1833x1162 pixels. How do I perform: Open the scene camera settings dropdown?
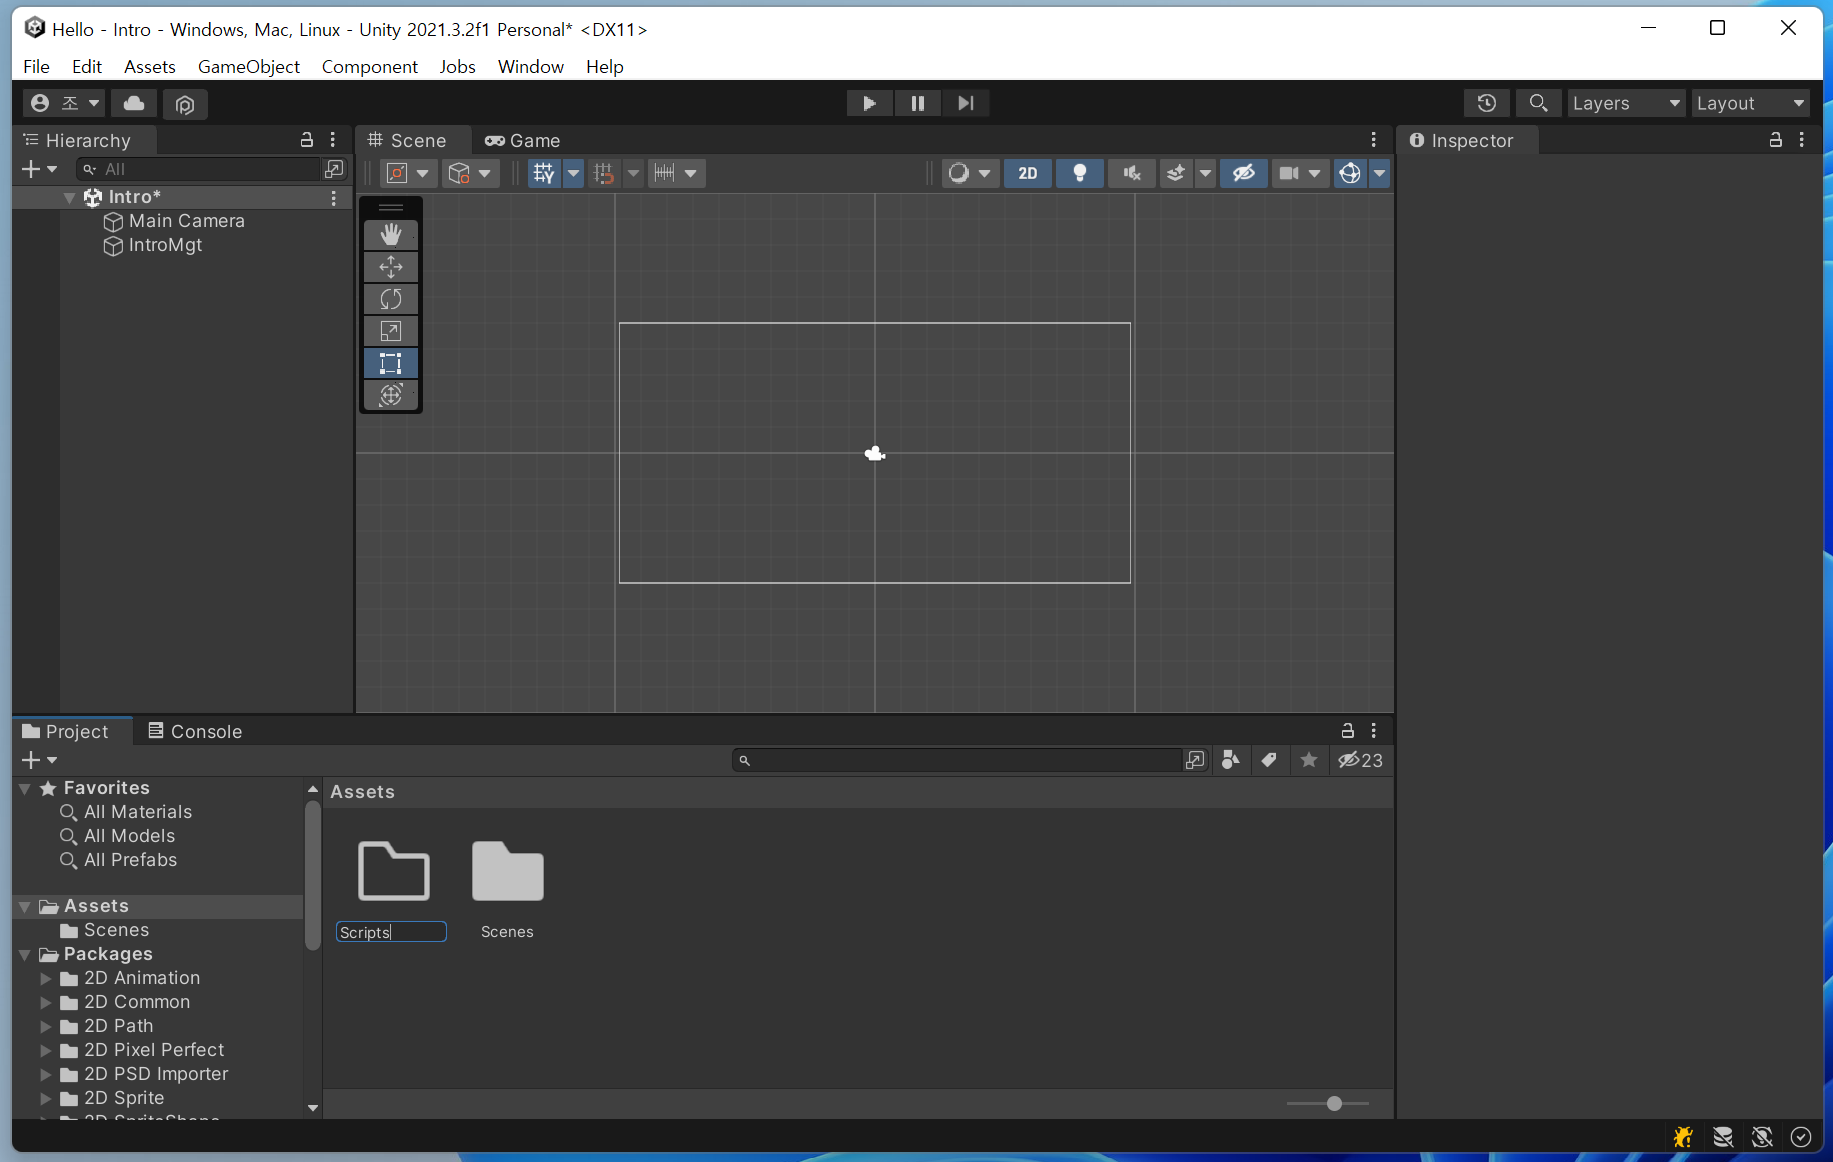[x=1300, y=173]
